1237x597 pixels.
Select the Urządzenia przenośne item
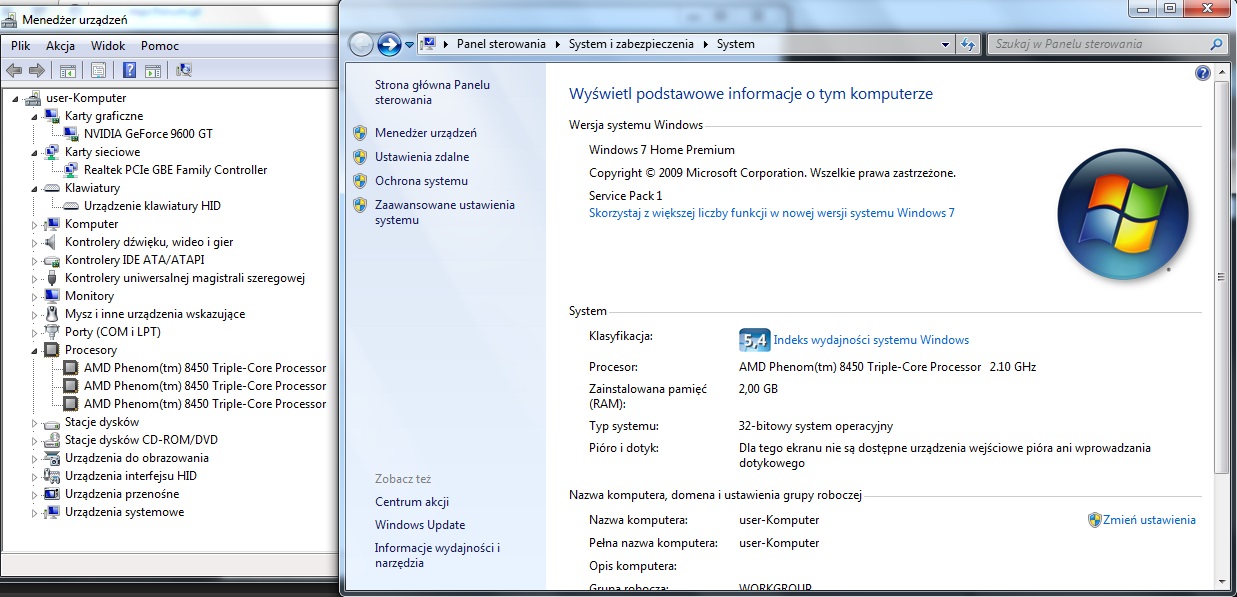122,494
